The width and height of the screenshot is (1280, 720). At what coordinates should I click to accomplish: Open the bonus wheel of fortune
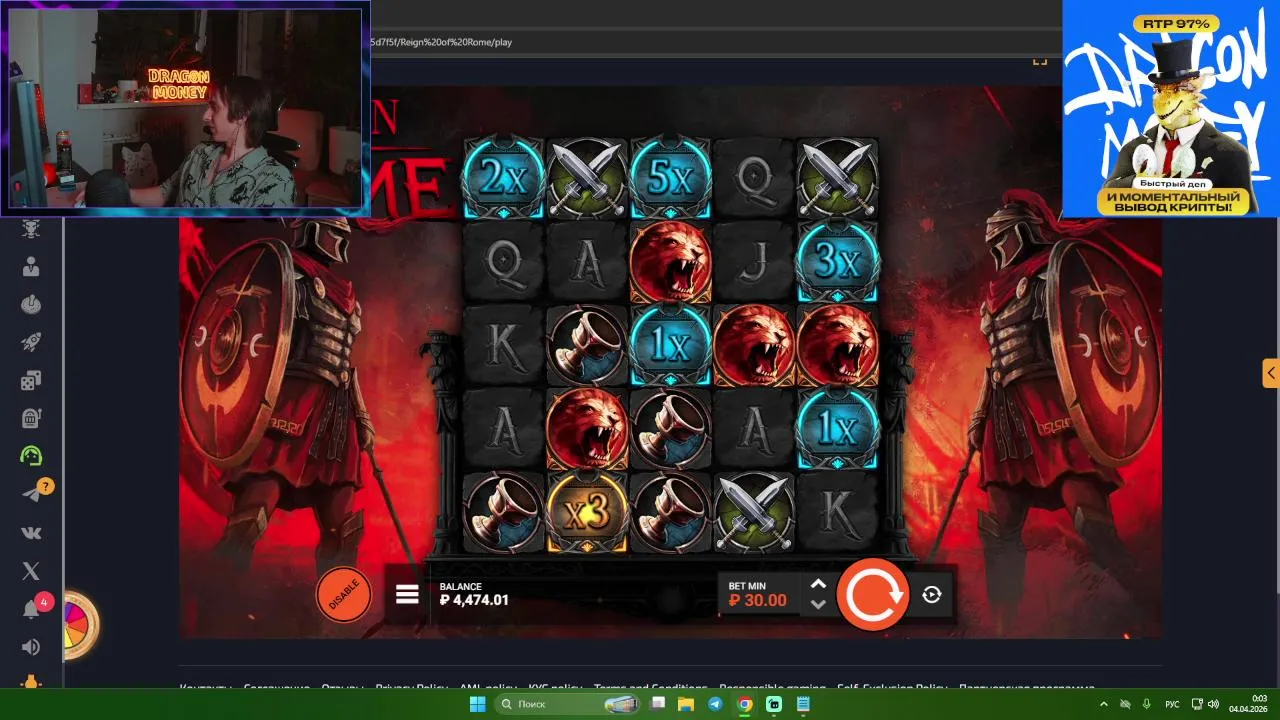79,625
